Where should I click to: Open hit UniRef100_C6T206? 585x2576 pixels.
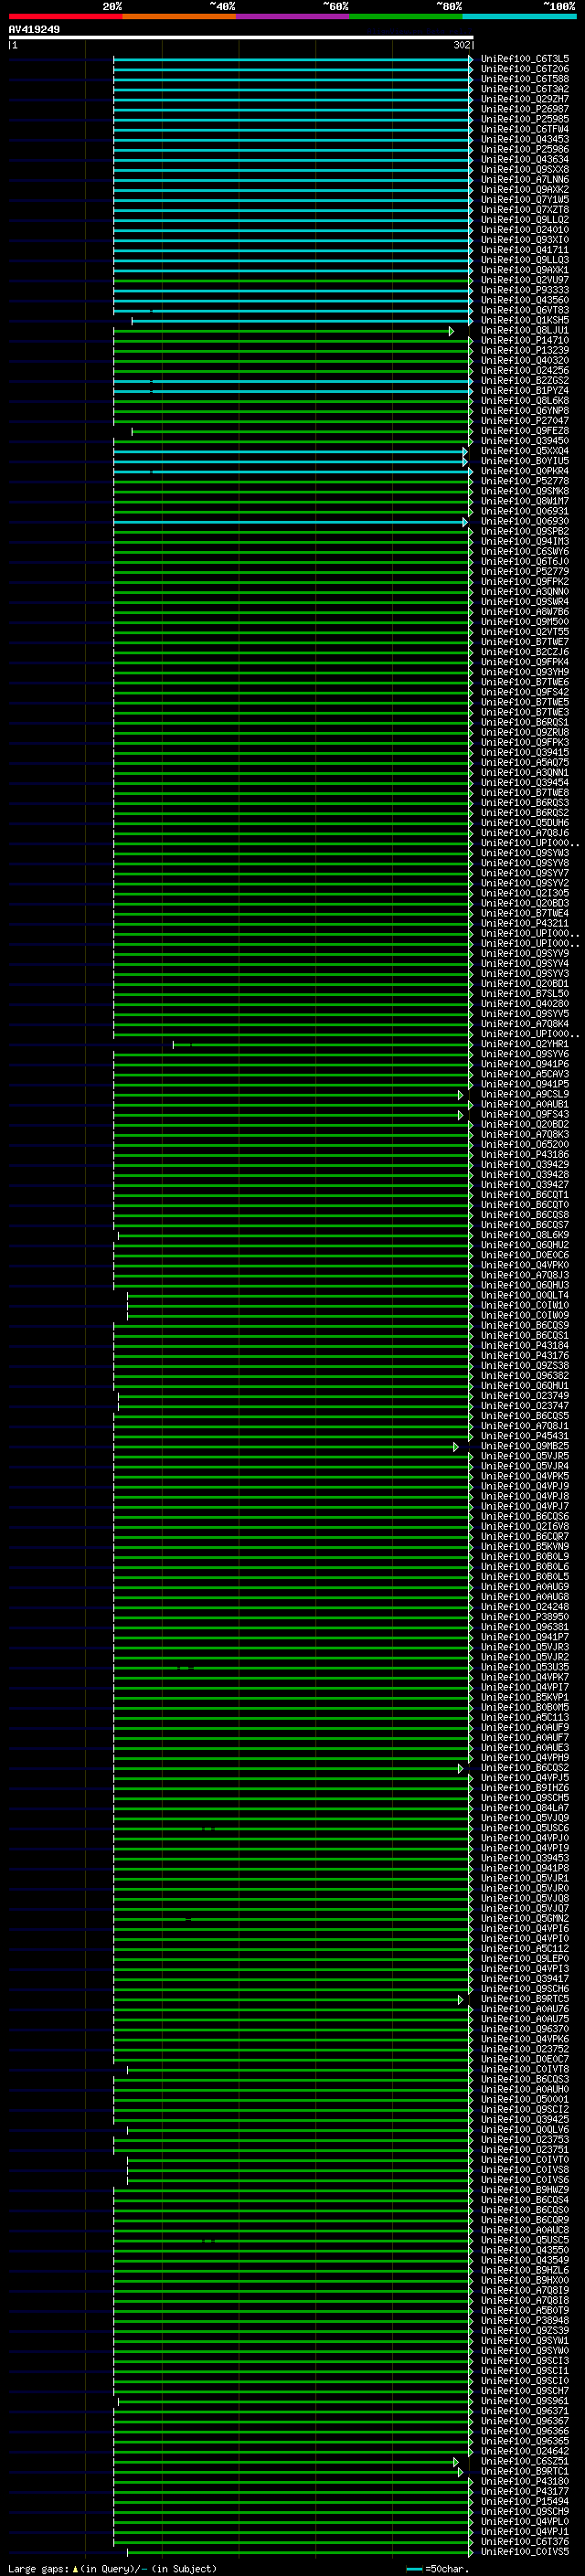click(525, 69)
